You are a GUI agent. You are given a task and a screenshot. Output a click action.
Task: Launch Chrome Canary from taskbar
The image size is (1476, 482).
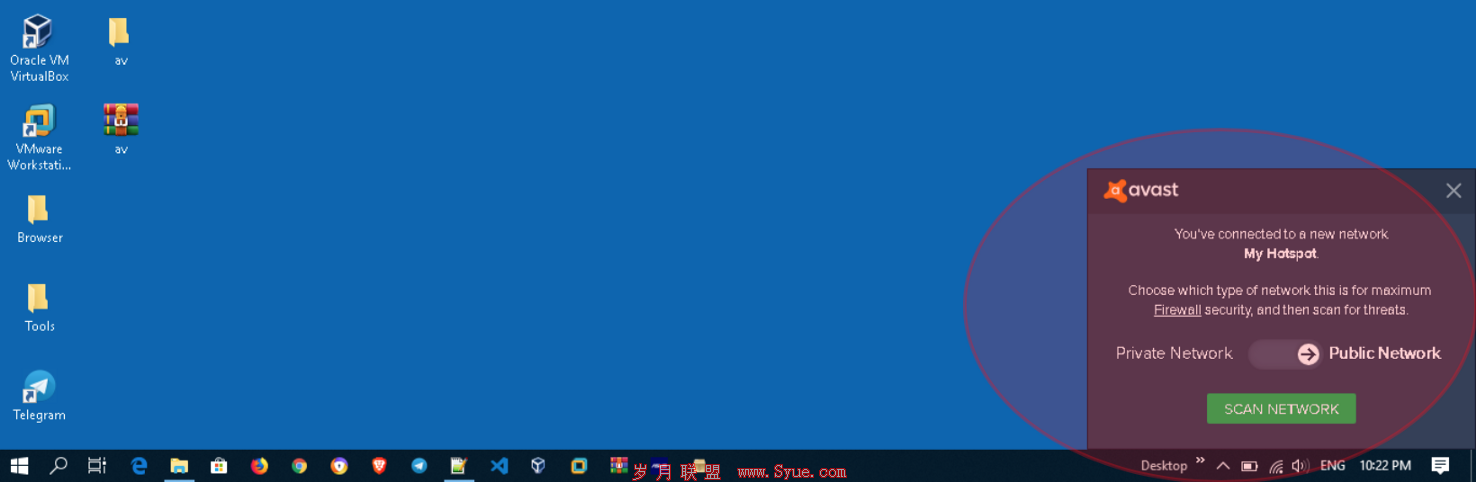tap(339, 465)
